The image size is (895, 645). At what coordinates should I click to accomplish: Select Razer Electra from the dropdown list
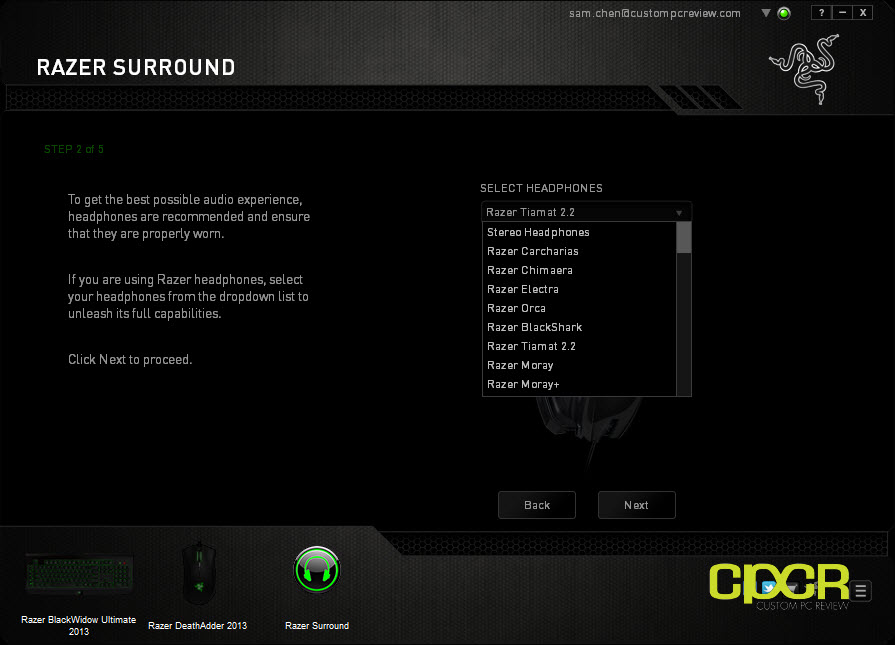579,289
